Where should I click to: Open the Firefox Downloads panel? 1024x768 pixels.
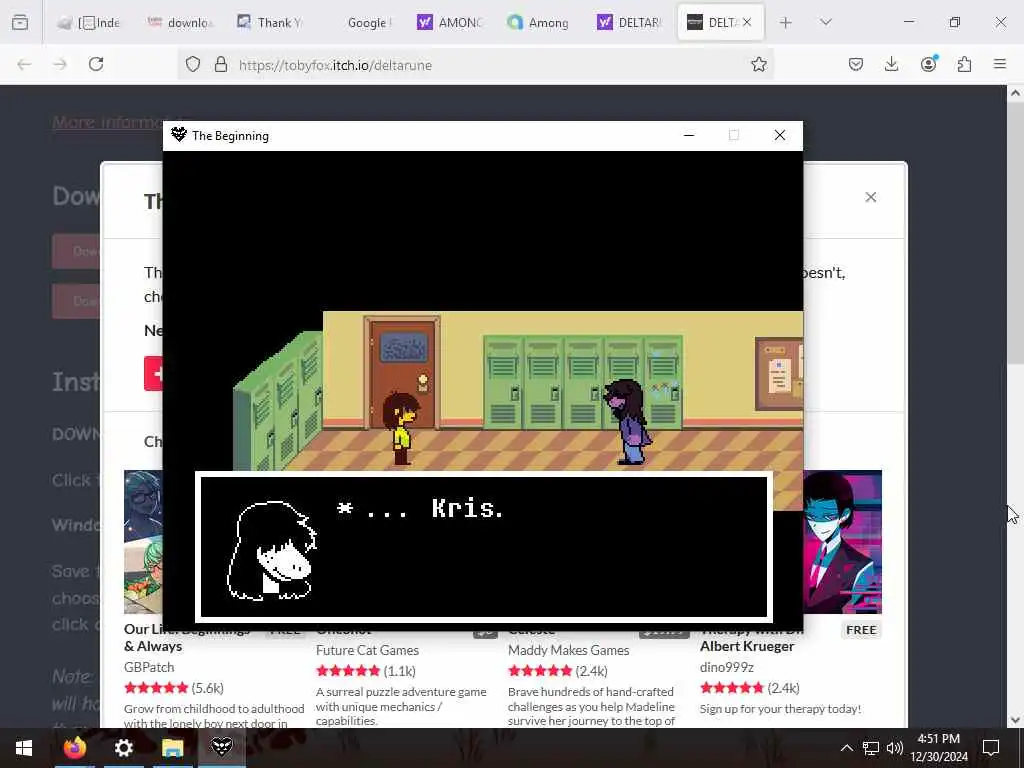(891, 64)
